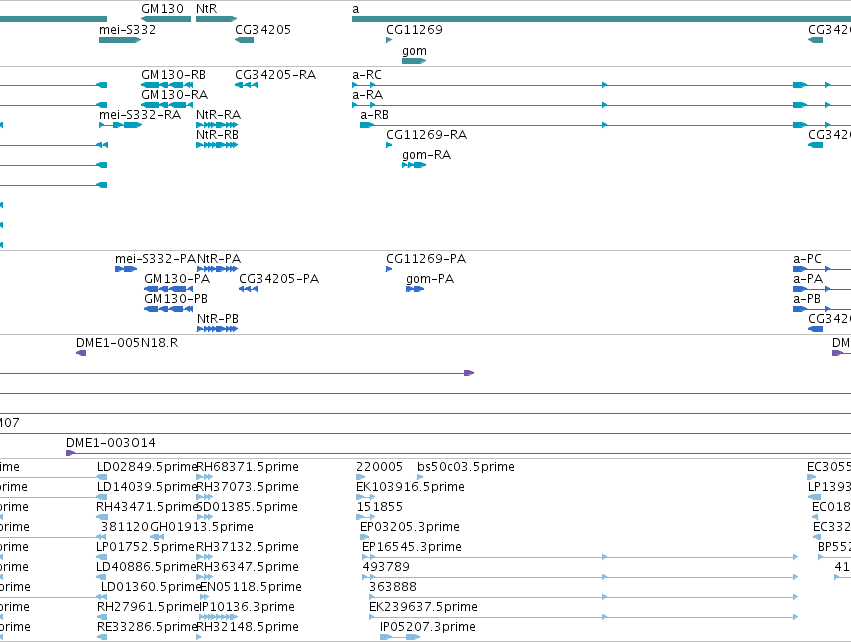Select the RH68371.5prime EST label
The width and height of the screenshot is (851, 642).
coord(247,466)
